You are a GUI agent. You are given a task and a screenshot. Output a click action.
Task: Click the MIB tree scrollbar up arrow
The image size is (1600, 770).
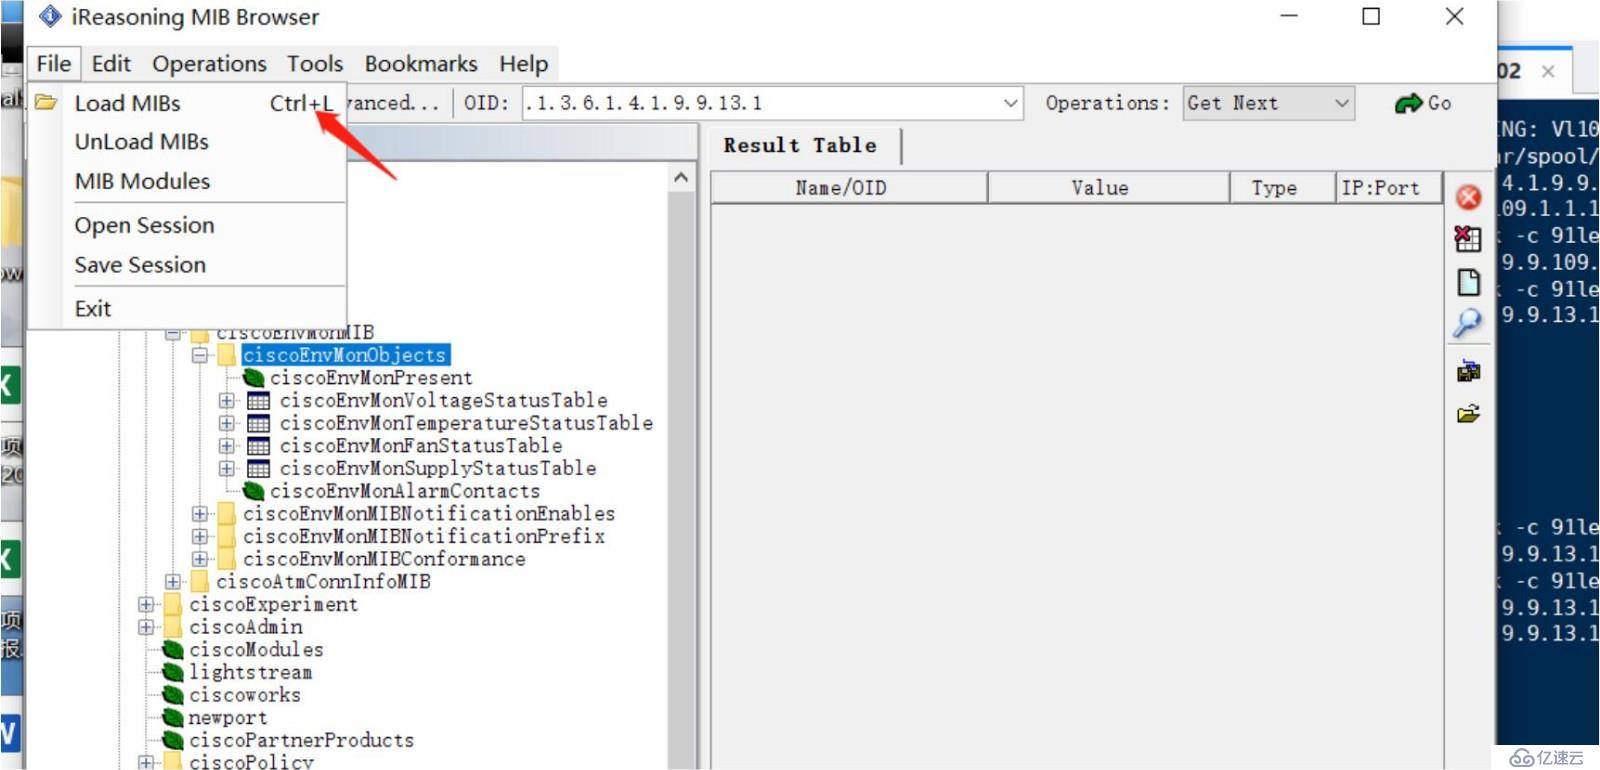coord(681,177)
